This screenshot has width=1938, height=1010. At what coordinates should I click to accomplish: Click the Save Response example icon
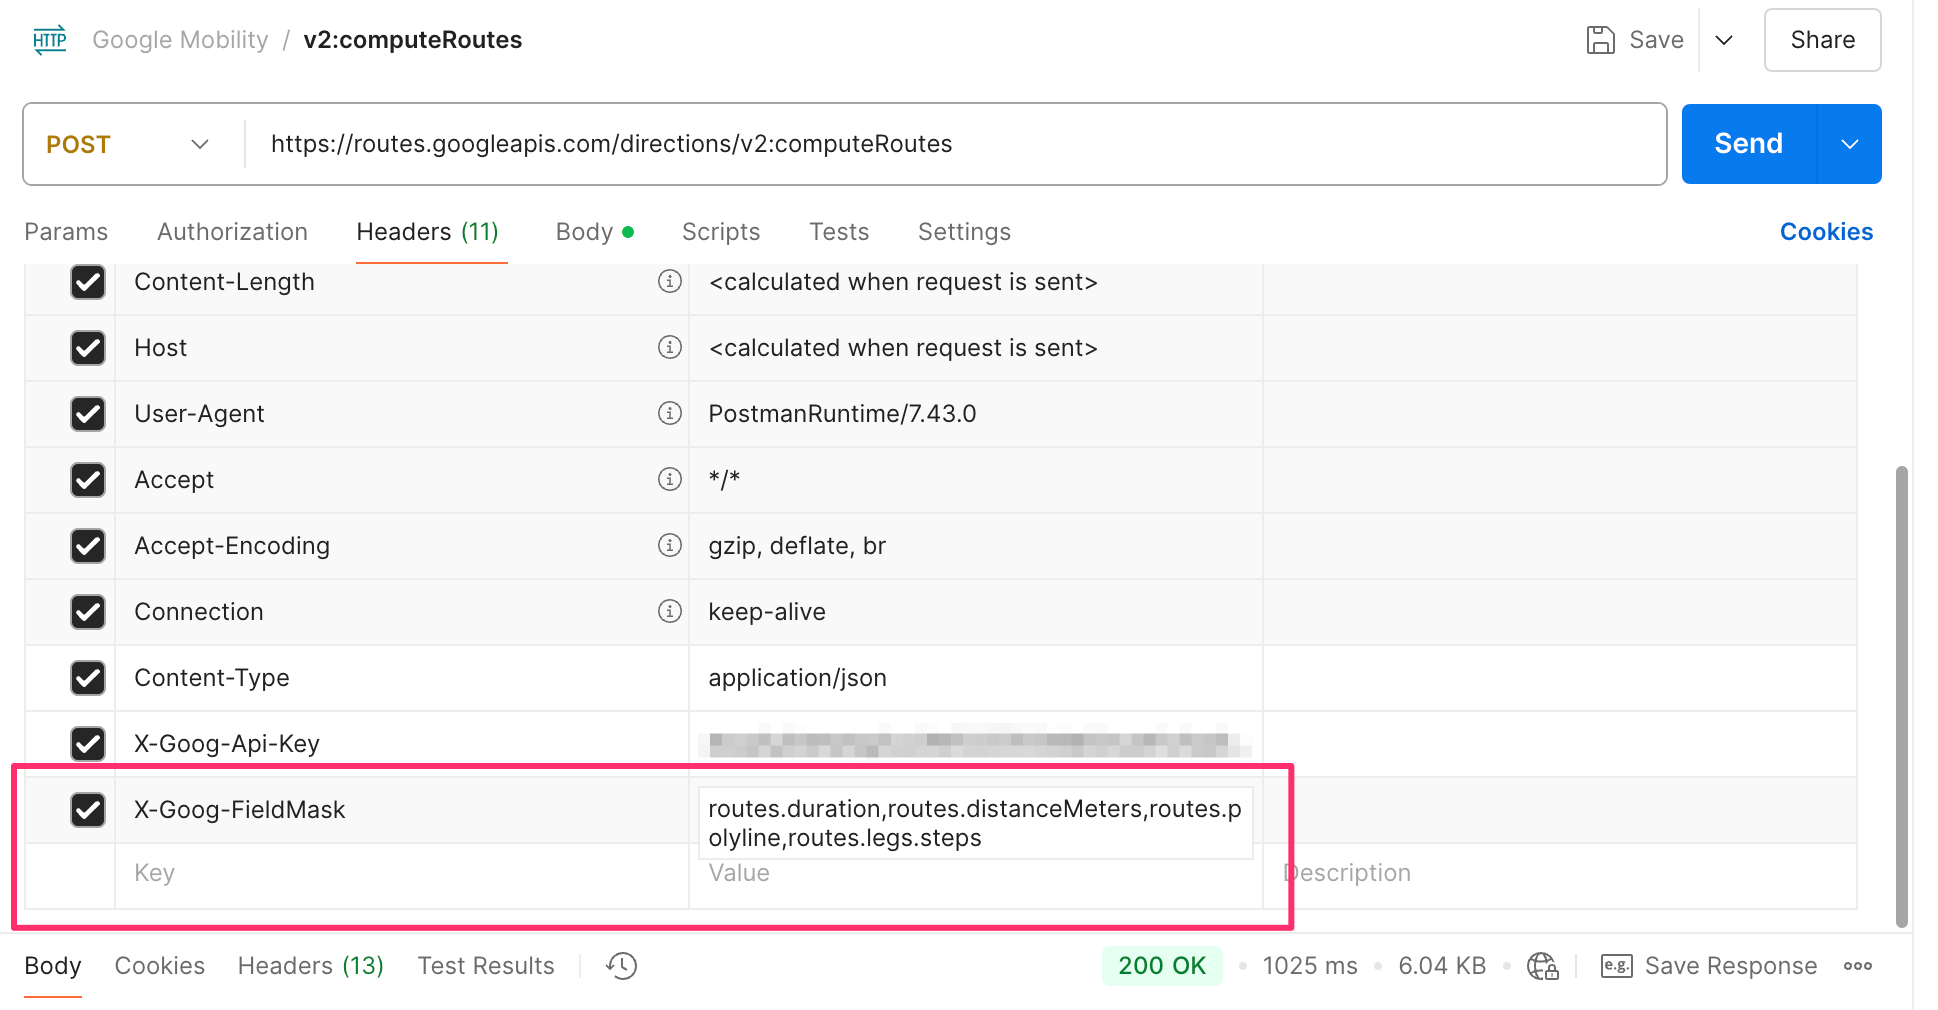pyautogui.click(x=1617, y=966)
